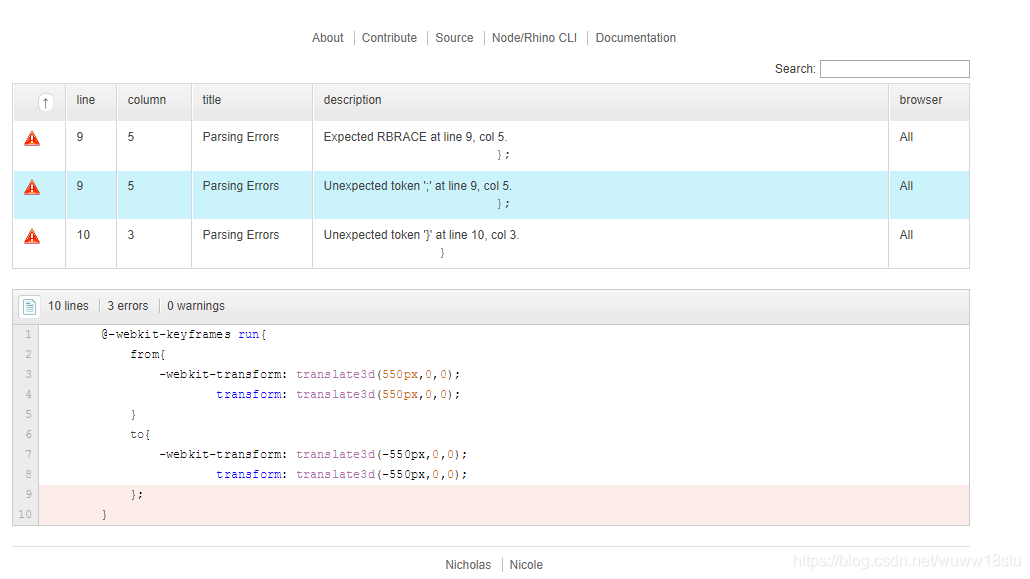The width and height of the screenshot is (1030, 579).
Task: Click column value 3 in the table
Action: point(131,235)
